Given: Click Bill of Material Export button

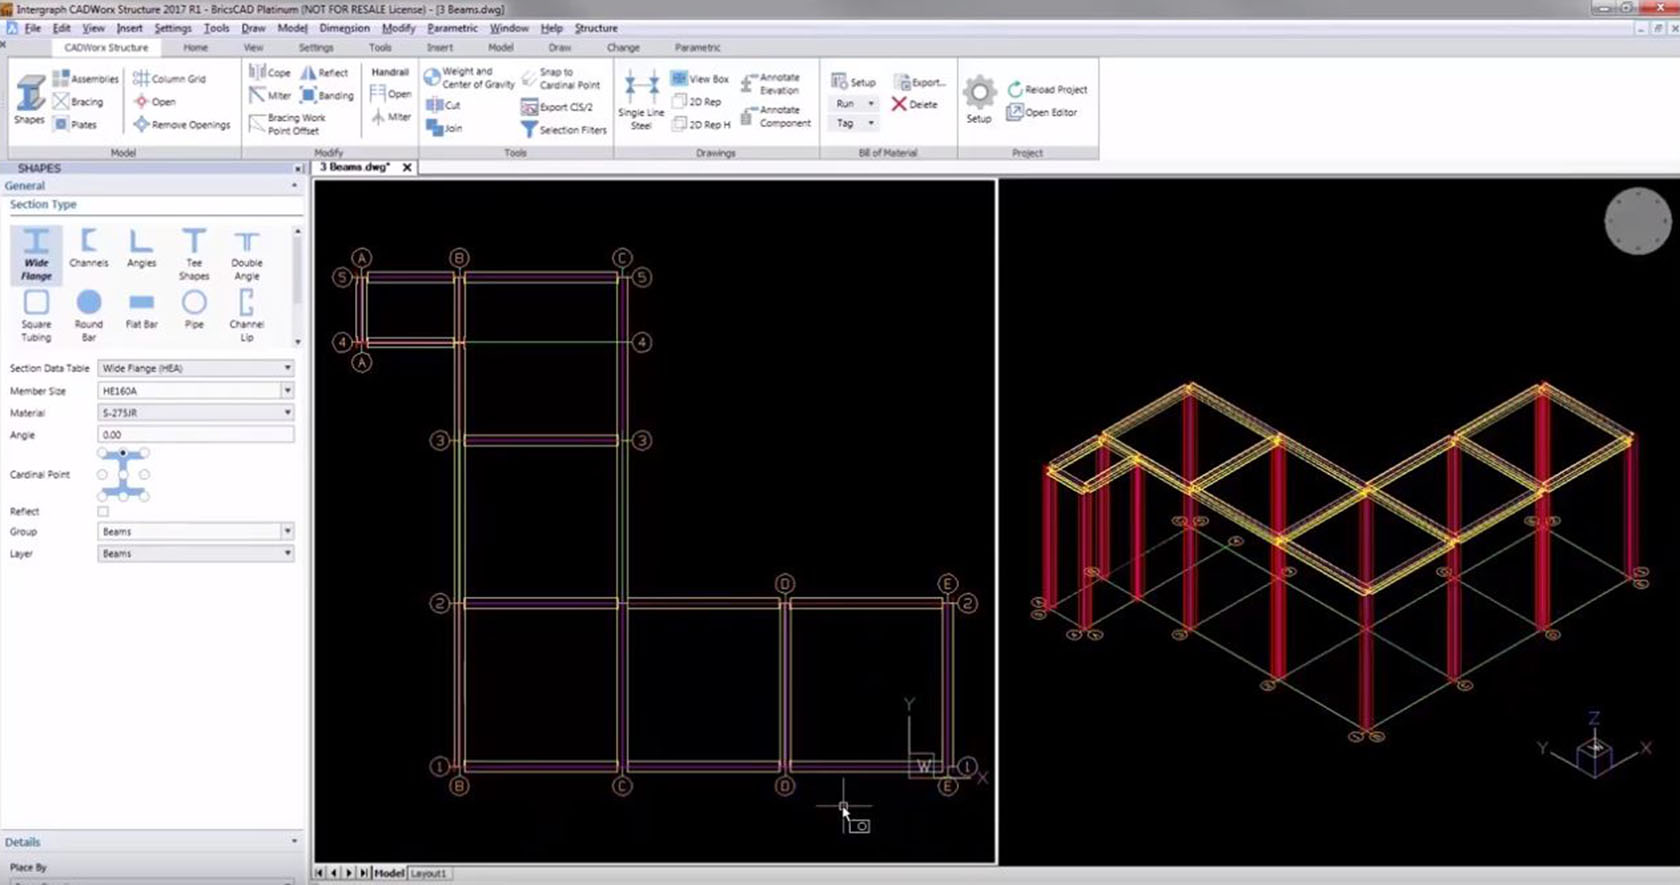Looking at the screenshot, I should click(x=919, y=82).
